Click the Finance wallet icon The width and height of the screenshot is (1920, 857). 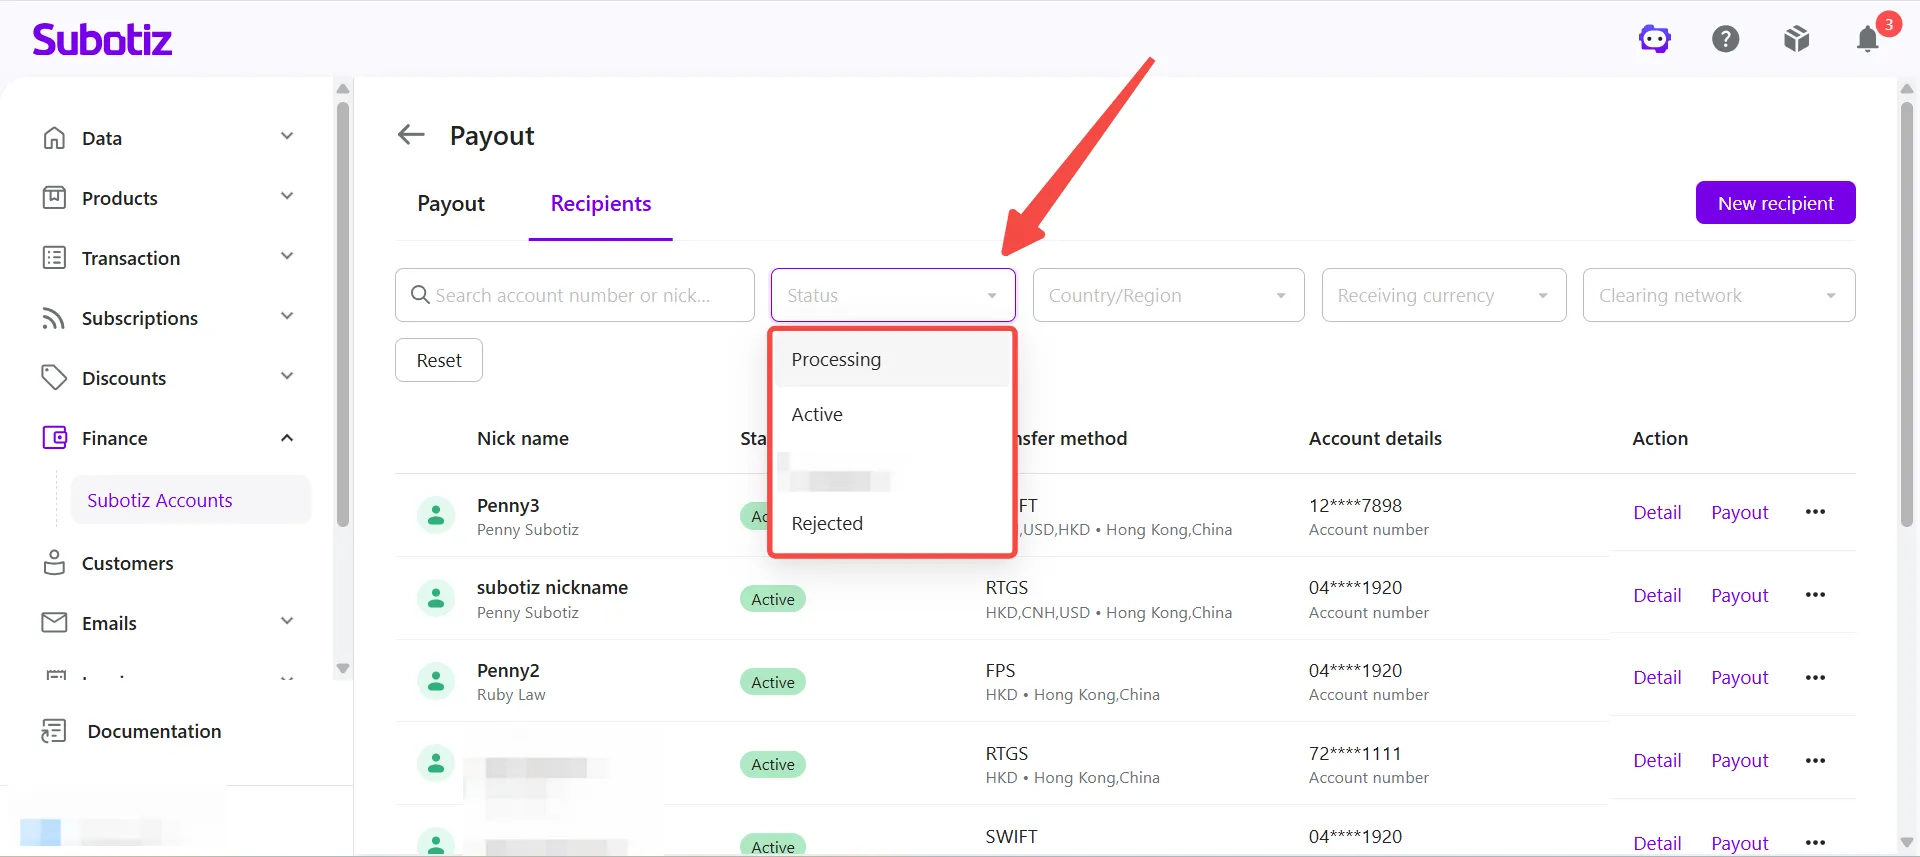coord(54,438)
